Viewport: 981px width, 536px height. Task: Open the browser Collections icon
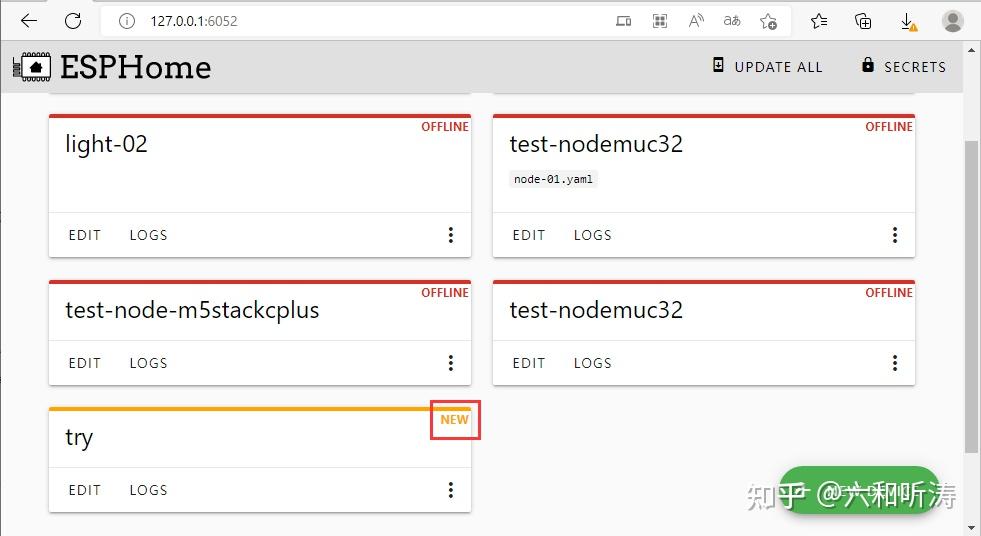864,21
